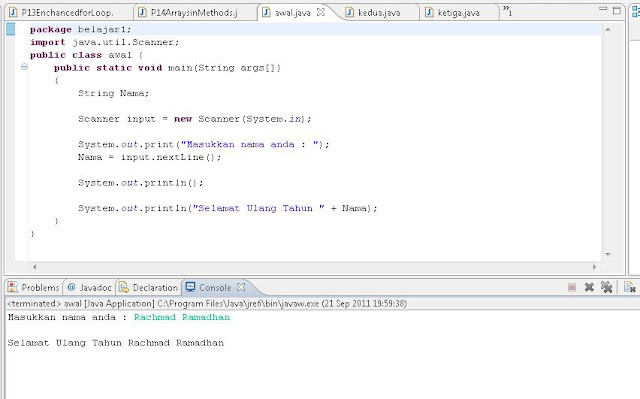Switch to the kedua.java tab
Viewport: 640px width, 399px height.
[379, 13]
